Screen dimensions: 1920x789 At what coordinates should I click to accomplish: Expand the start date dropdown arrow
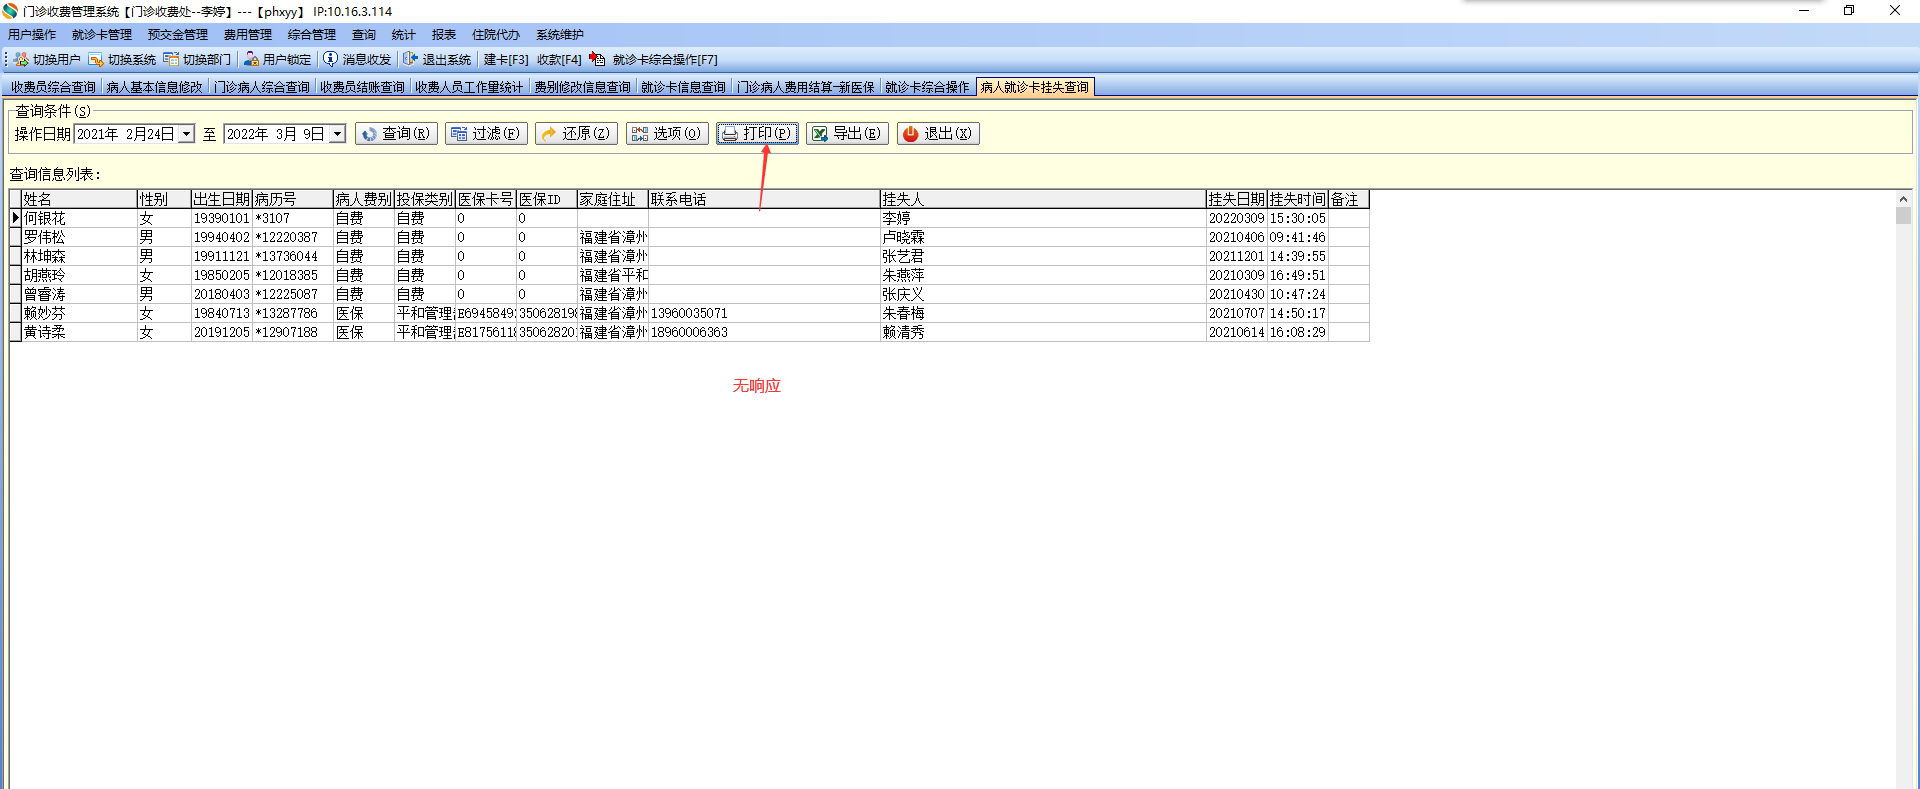(x=186, y=134)
